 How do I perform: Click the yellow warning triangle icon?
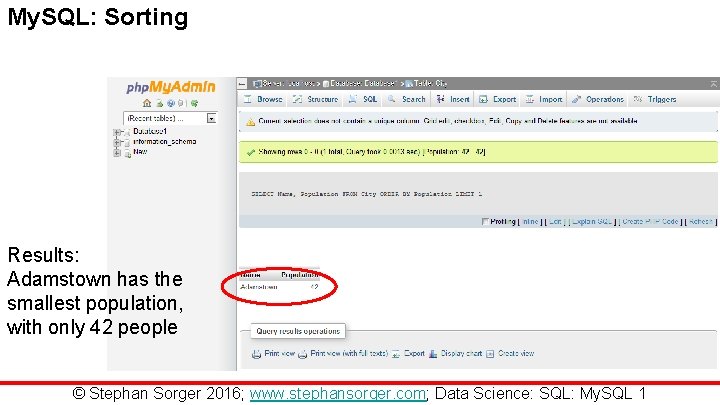coord(250,122)
